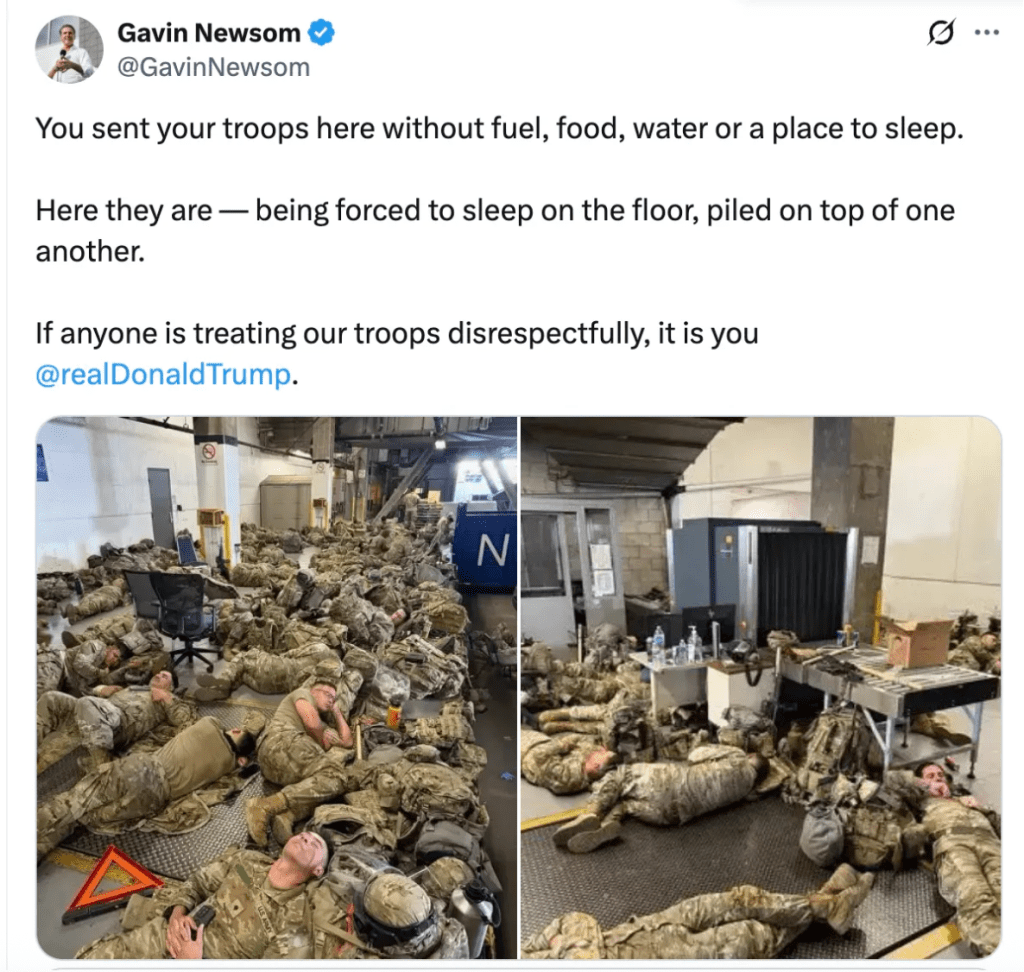Click the blue verified checkmark badge

[x=321, y=33]
